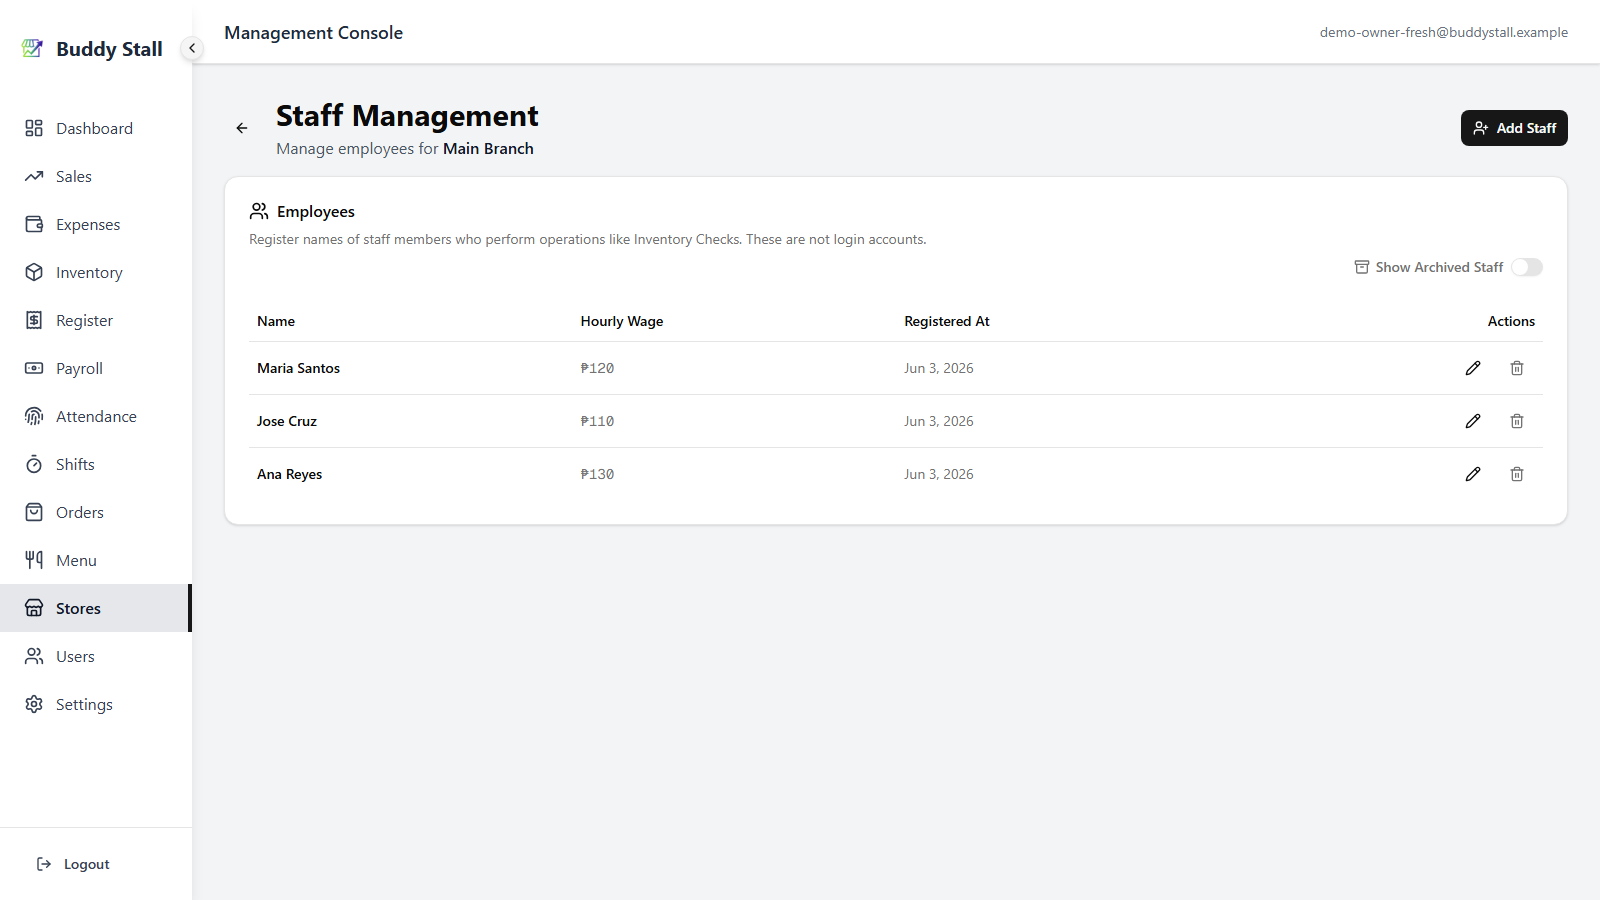
Task: Go to Expenses in the sidebar
Action: point(96,224)
